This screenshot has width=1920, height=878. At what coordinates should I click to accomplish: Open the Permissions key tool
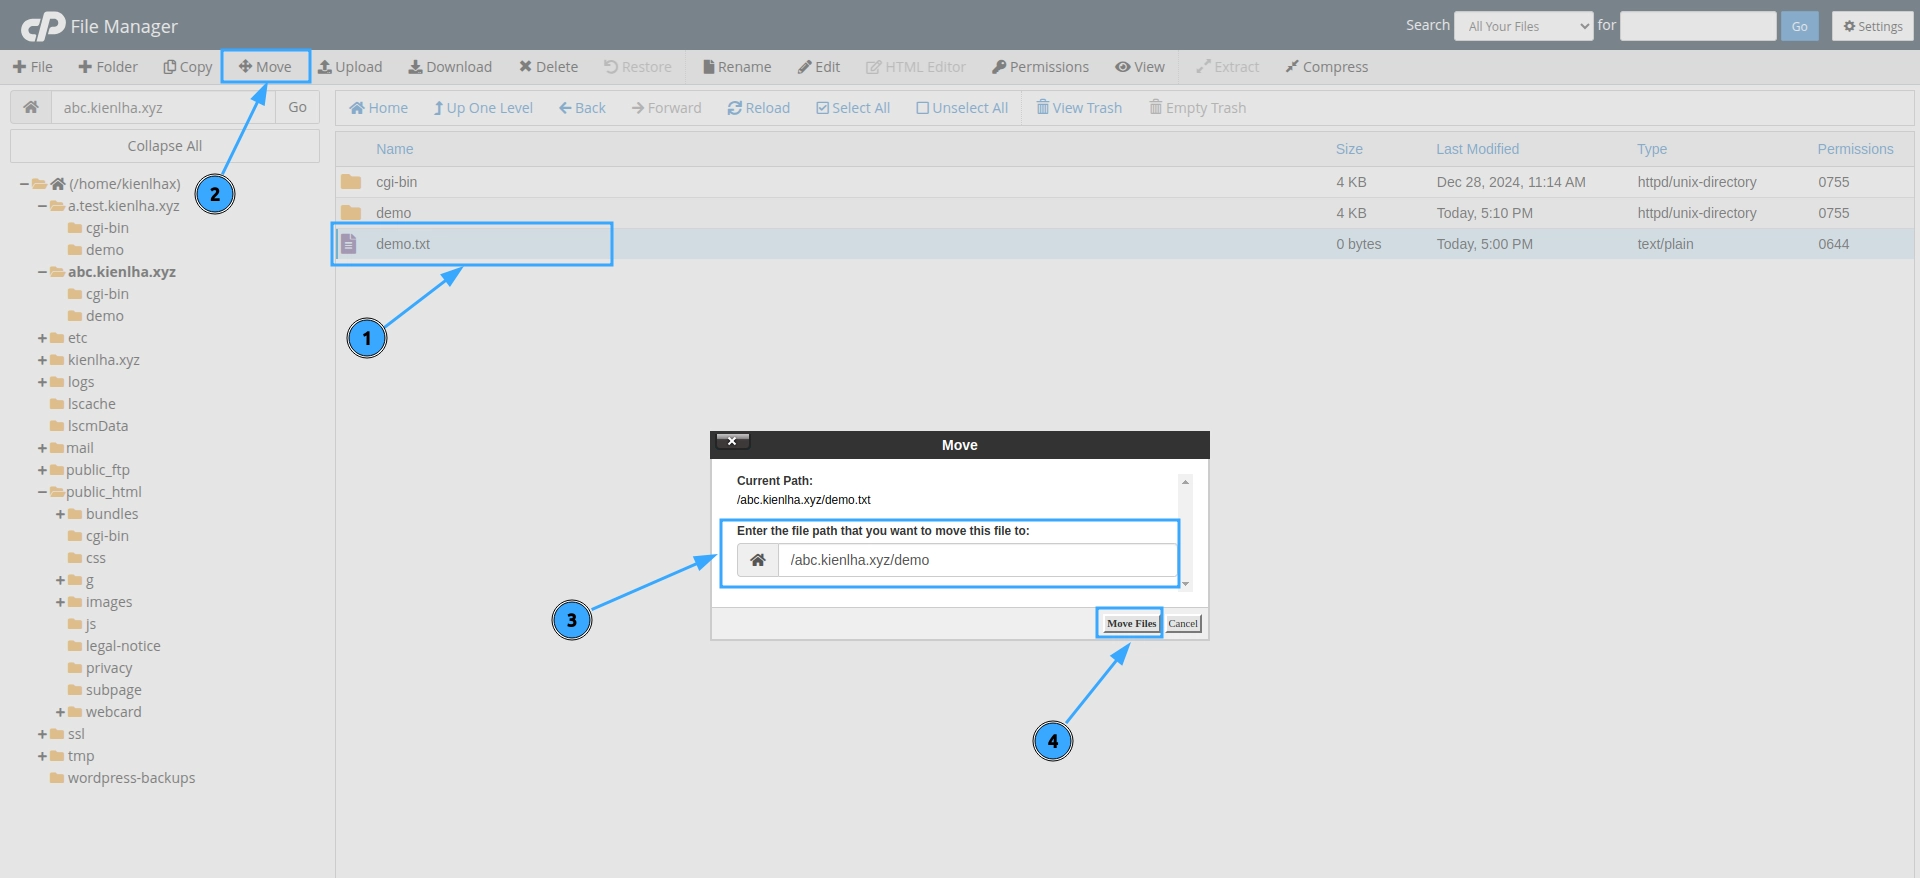click(x=999, y=67)
